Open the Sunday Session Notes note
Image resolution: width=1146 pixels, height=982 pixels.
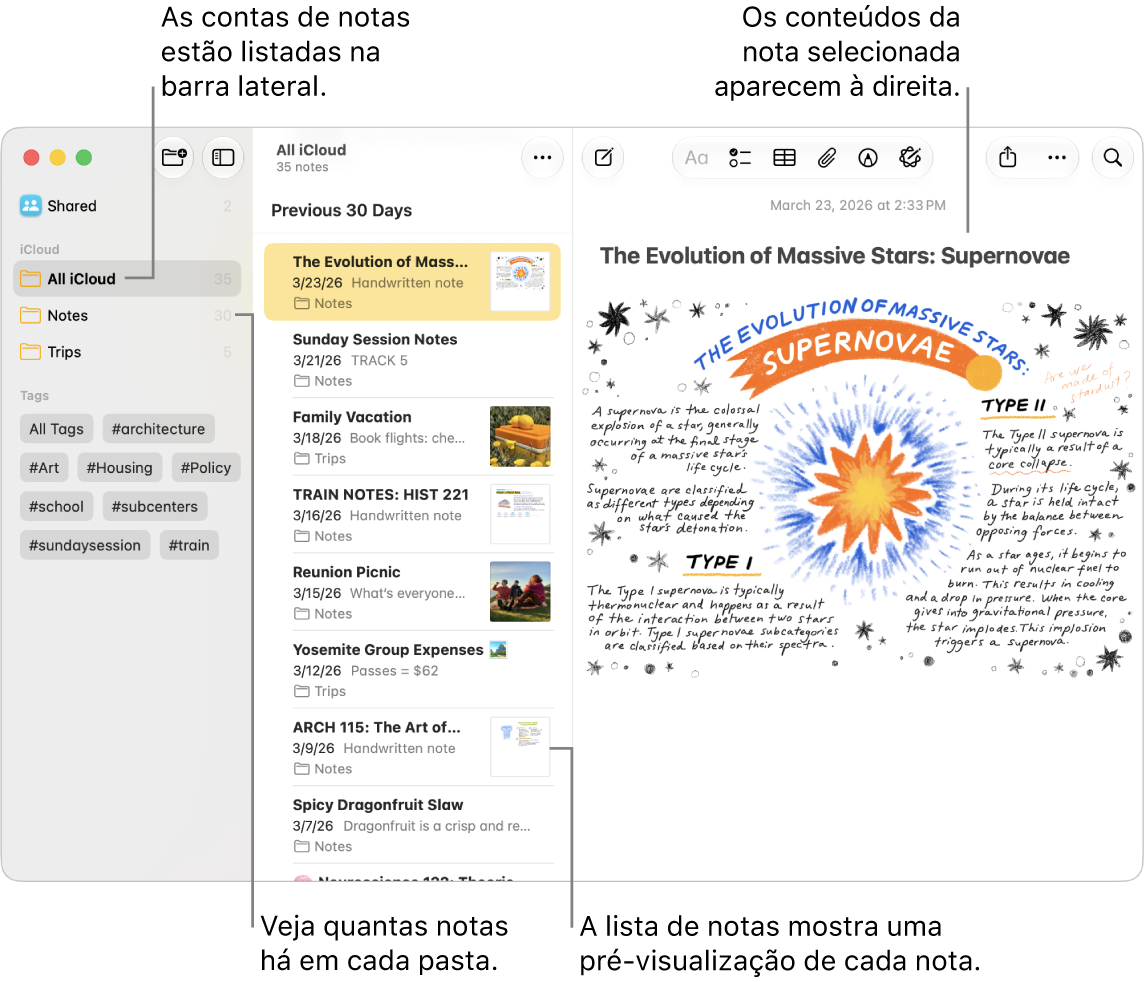pyautogui.click(x=412, y=359)
